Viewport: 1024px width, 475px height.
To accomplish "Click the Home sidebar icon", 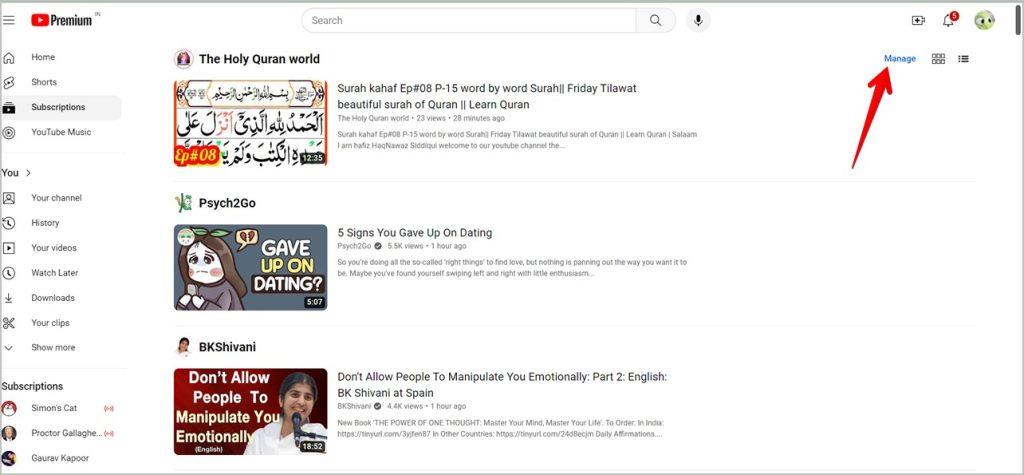I will (9, 57).
